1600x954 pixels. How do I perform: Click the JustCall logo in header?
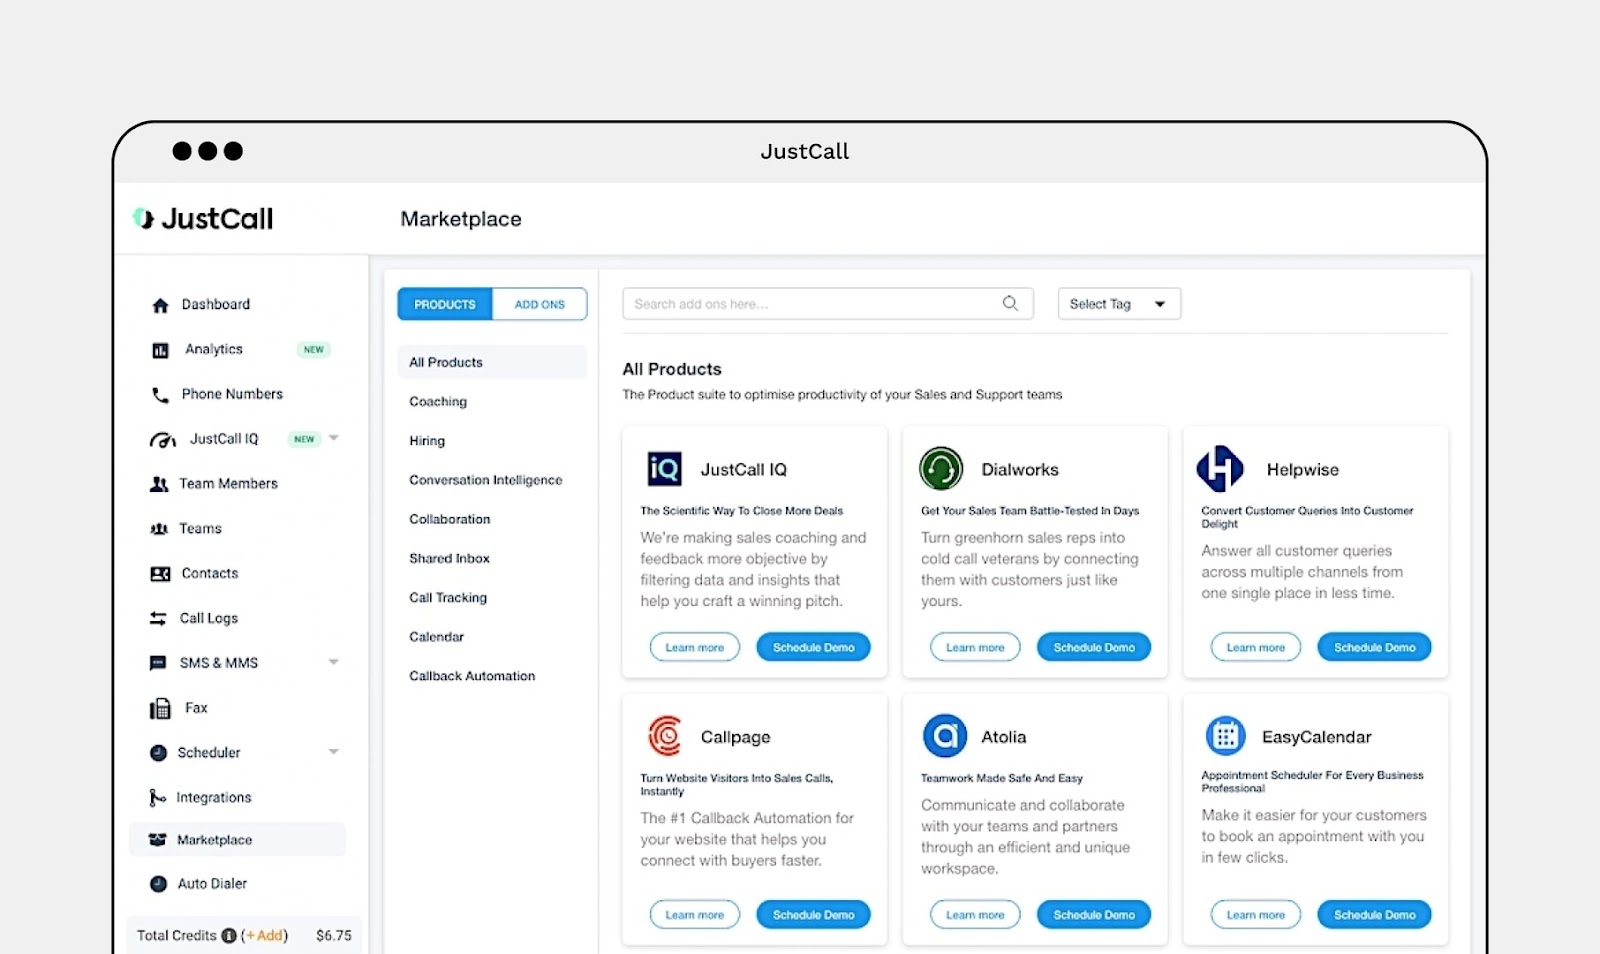pos(203,219)
